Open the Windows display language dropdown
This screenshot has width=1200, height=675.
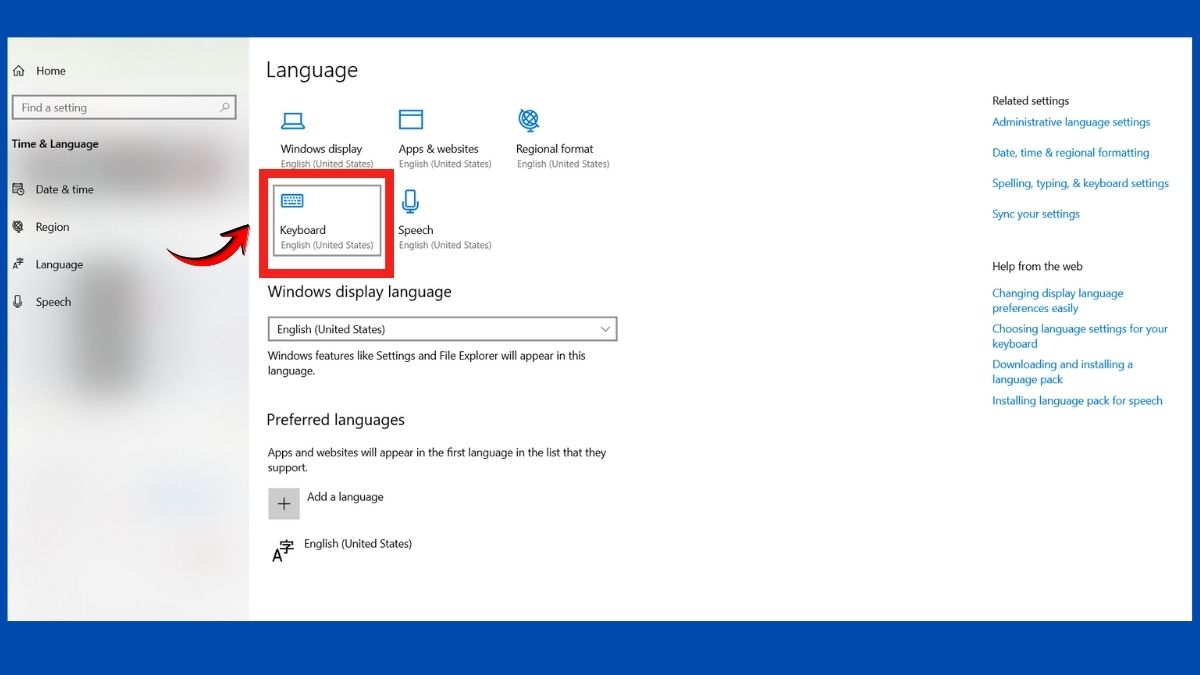pyautogui.click(x=442, y=329)
